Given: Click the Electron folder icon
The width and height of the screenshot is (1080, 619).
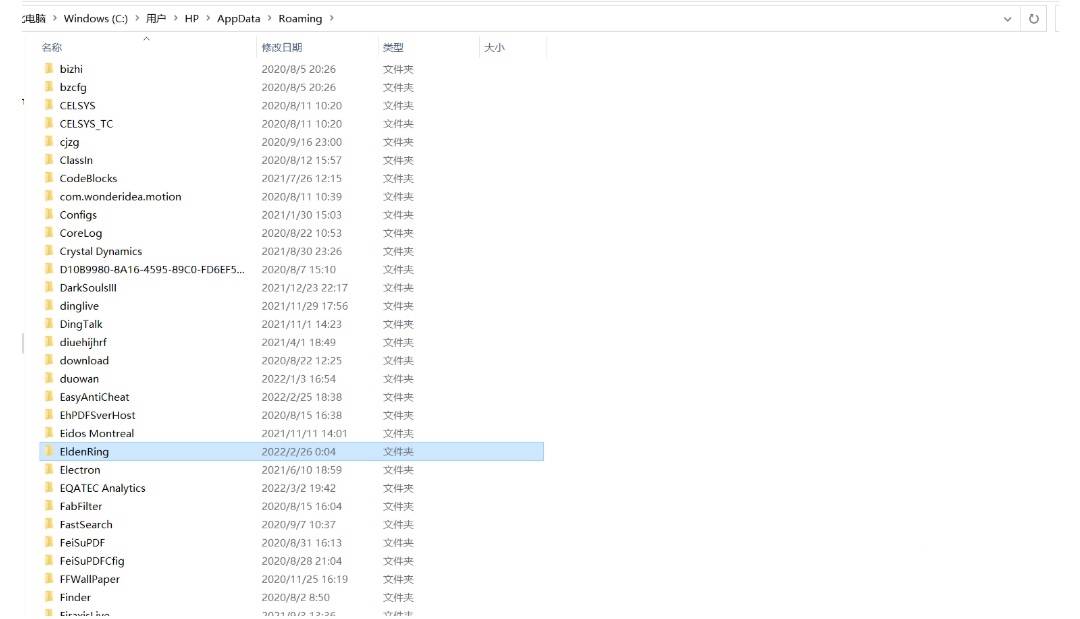Looking at the screenshot, I should 48,470.
